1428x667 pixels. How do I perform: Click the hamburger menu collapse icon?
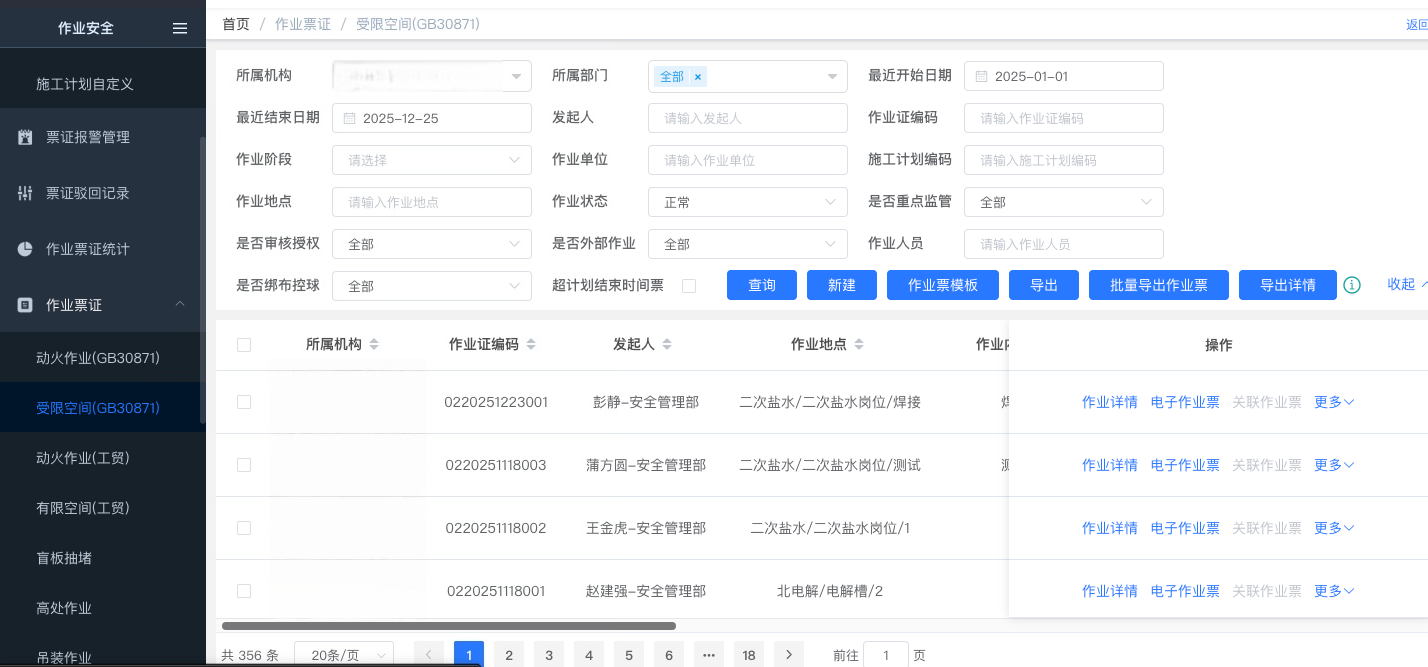point(180,28)
